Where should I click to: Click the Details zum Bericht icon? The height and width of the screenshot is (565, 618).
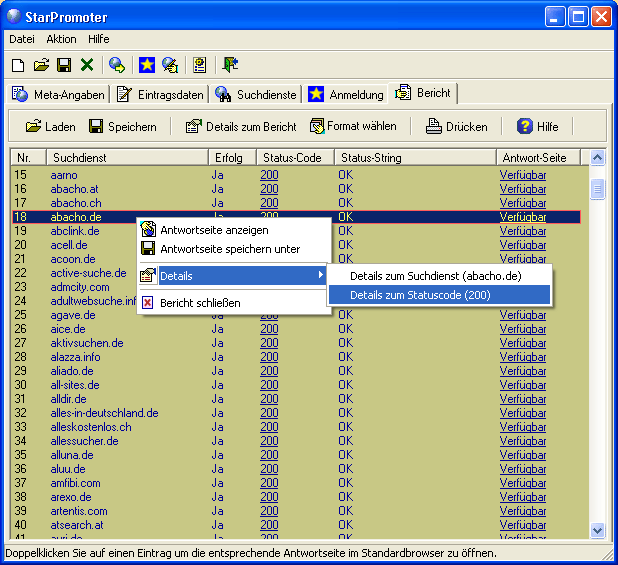(194, 126)
